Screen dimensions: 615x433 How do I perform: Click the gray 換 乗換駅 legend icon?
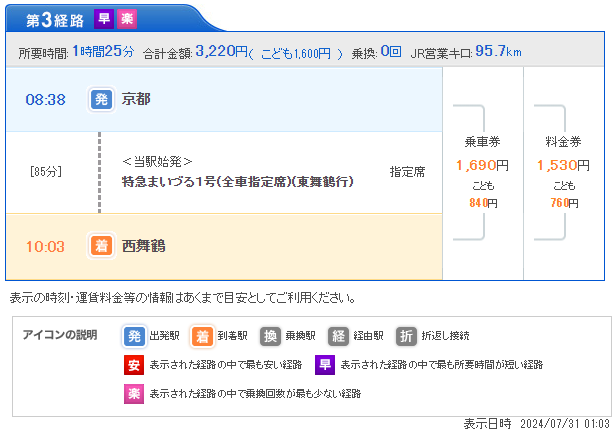[270, 336]
